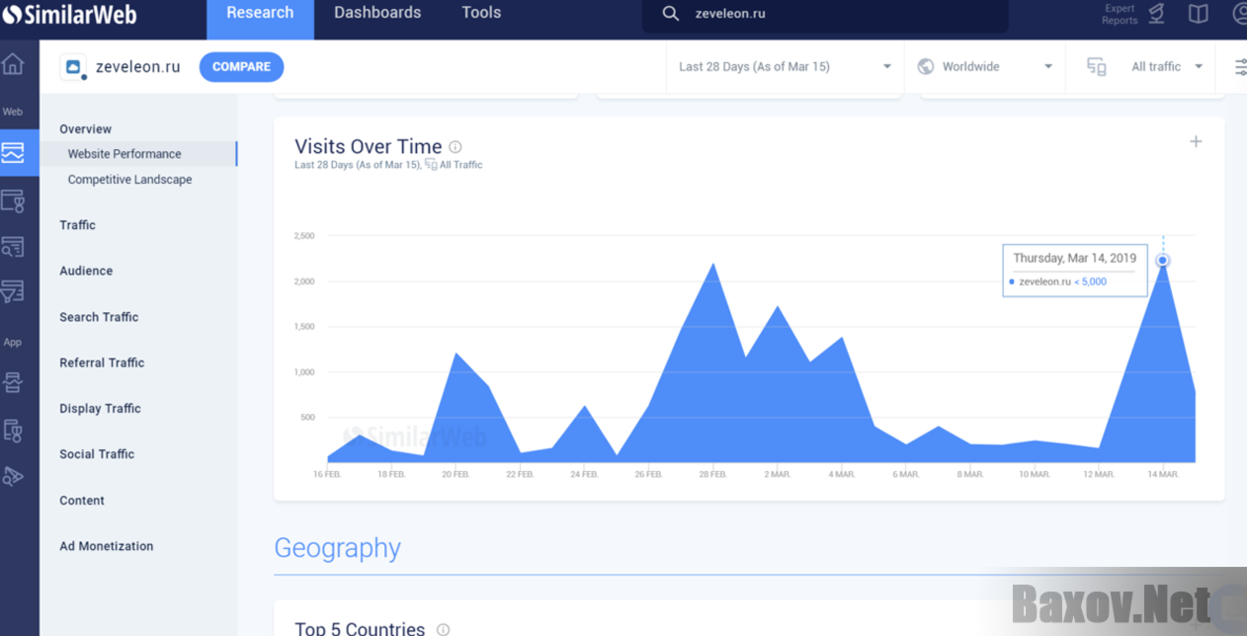Open the Referral Traffic section
The width and height of the screenshot is (1247, 636).
pyautogui.click(x=102, y=363)
